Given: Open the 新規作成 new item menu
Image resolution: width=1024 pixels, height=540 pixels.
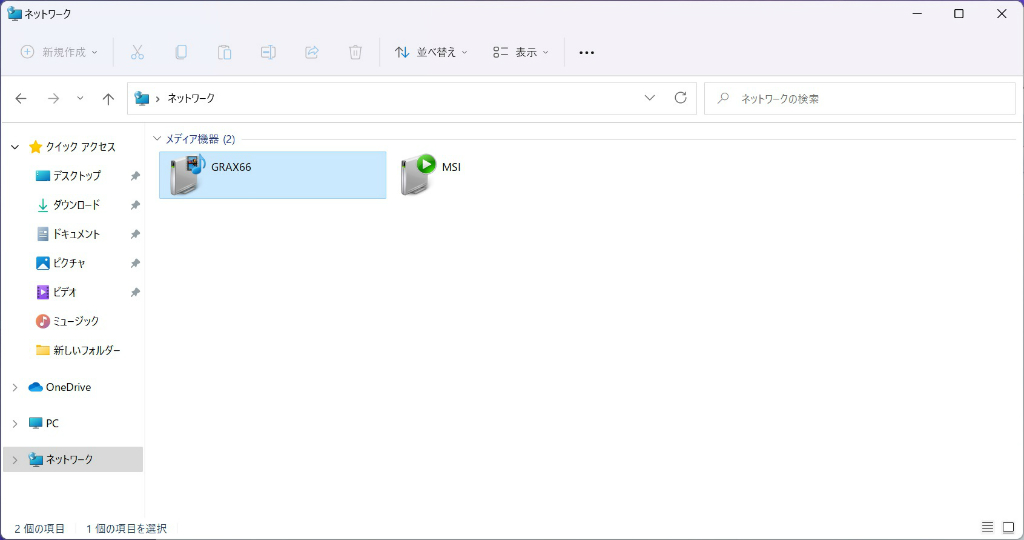Looking at the screenshot, I should 59,52.
